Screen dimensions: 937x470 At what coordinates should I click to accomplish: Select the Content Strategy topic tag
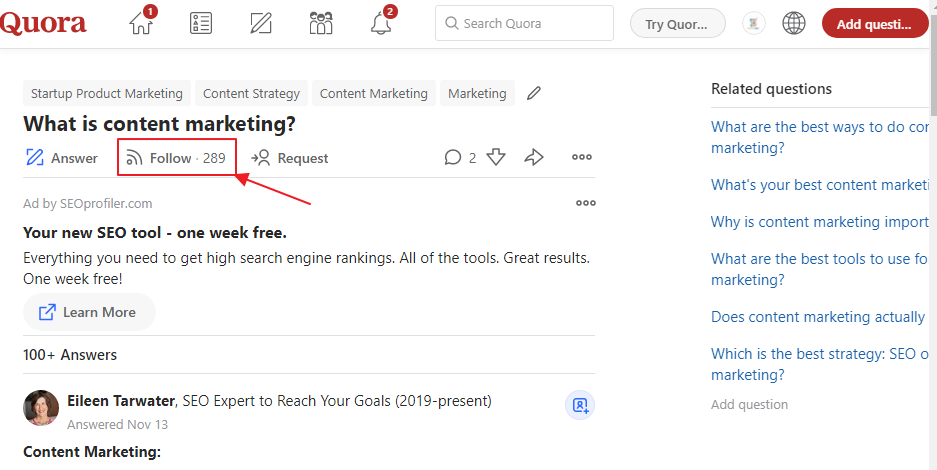[251, 93]
